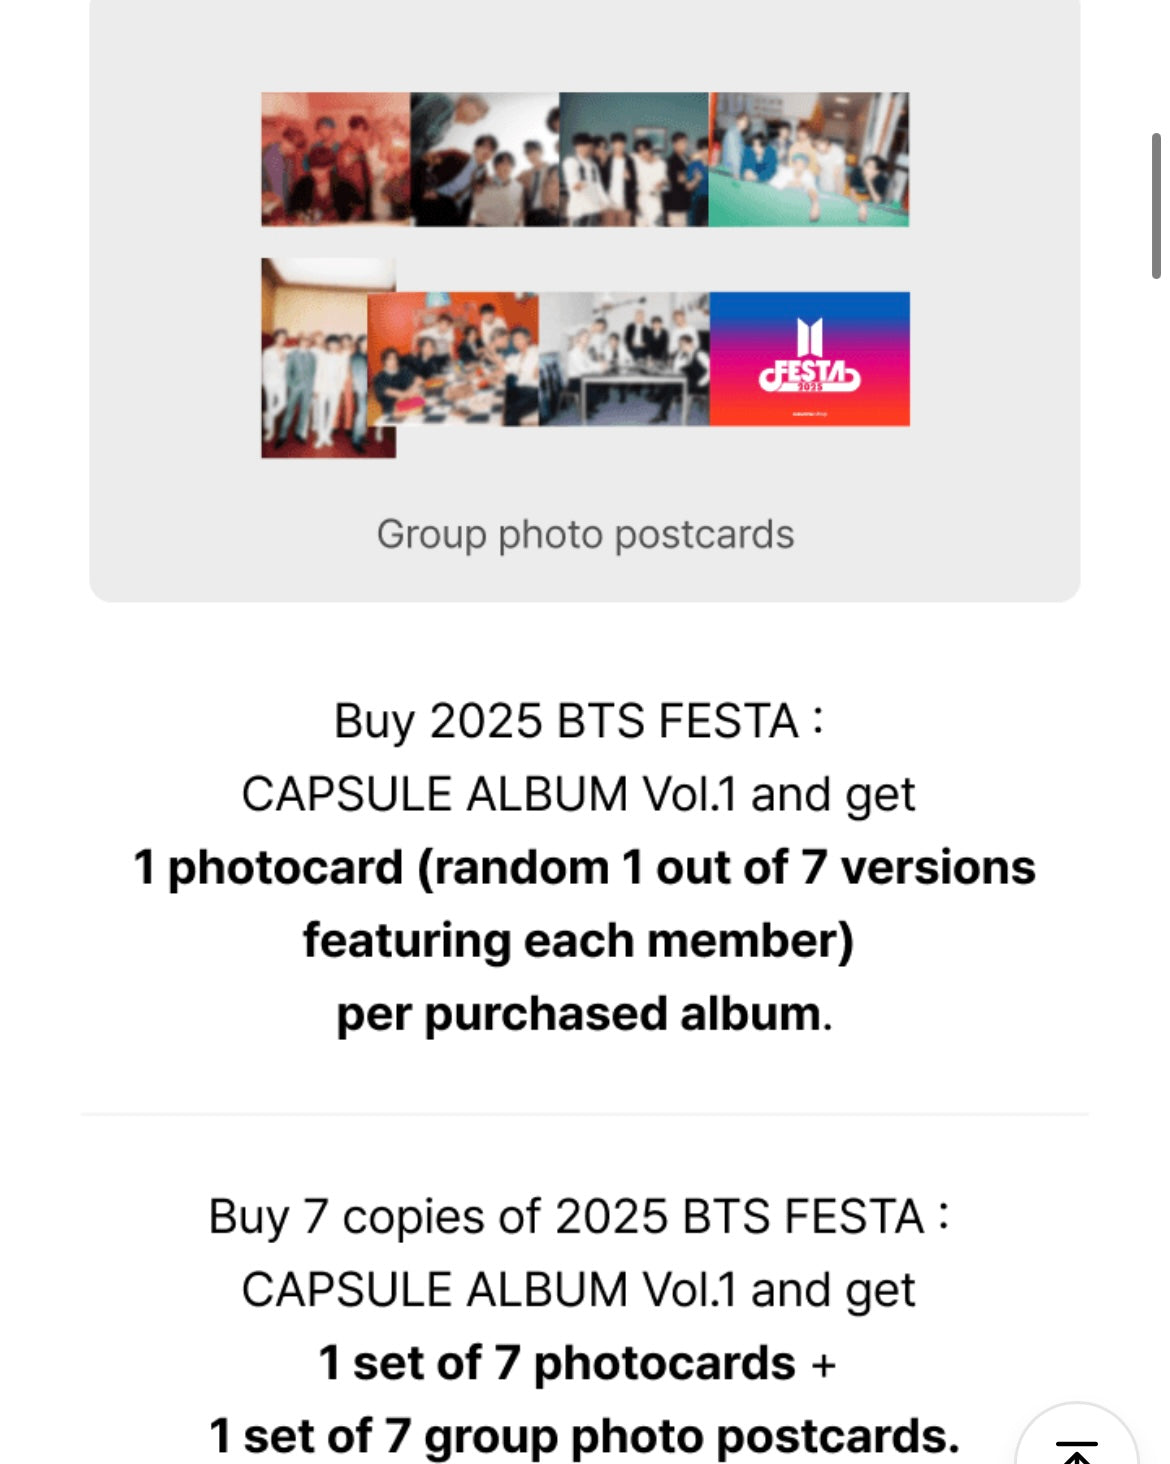Click the "Group photo postcards" caption

coord(585,535)
